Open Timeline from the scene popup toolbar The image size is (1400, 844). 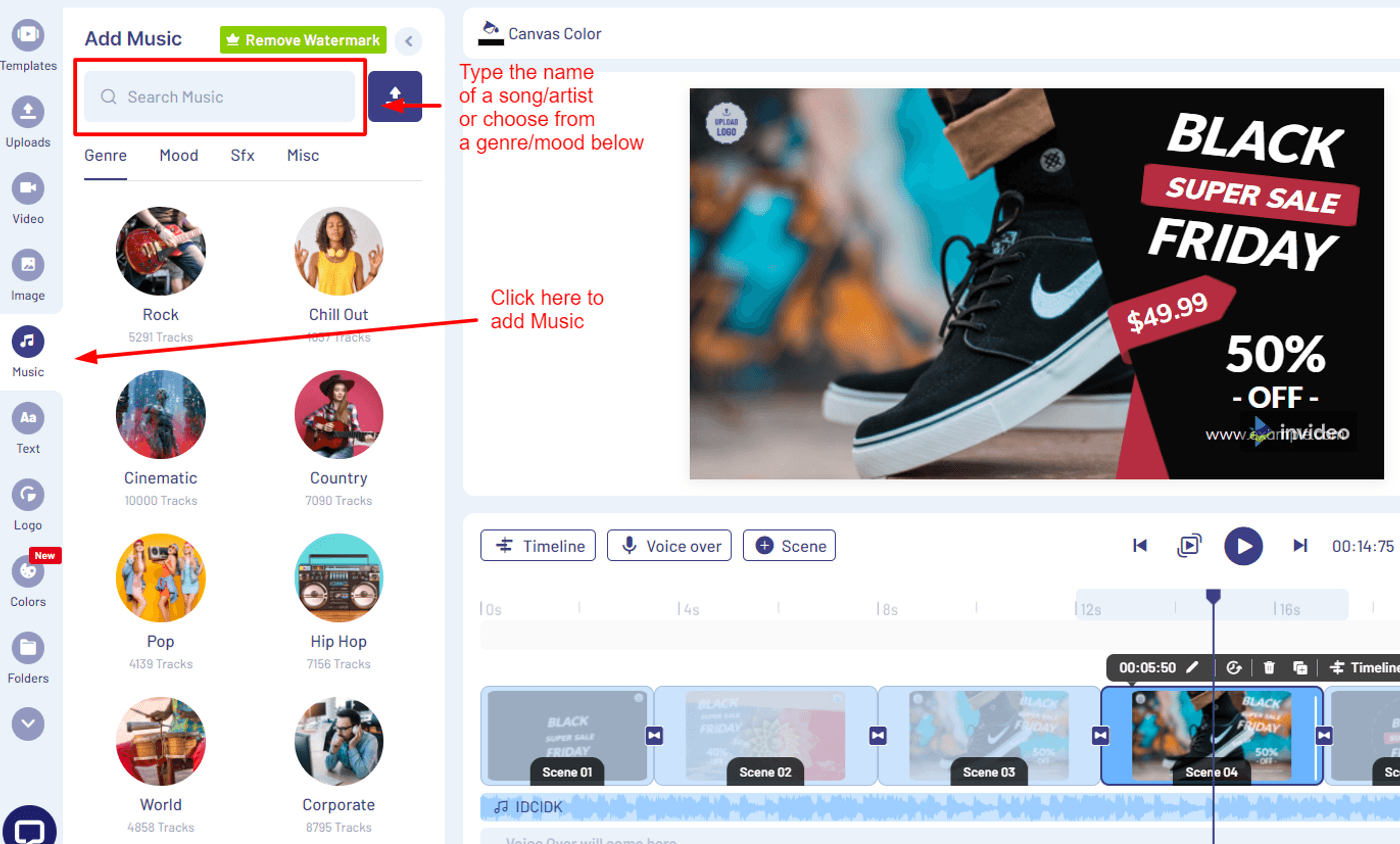[x=1364, y=668]
